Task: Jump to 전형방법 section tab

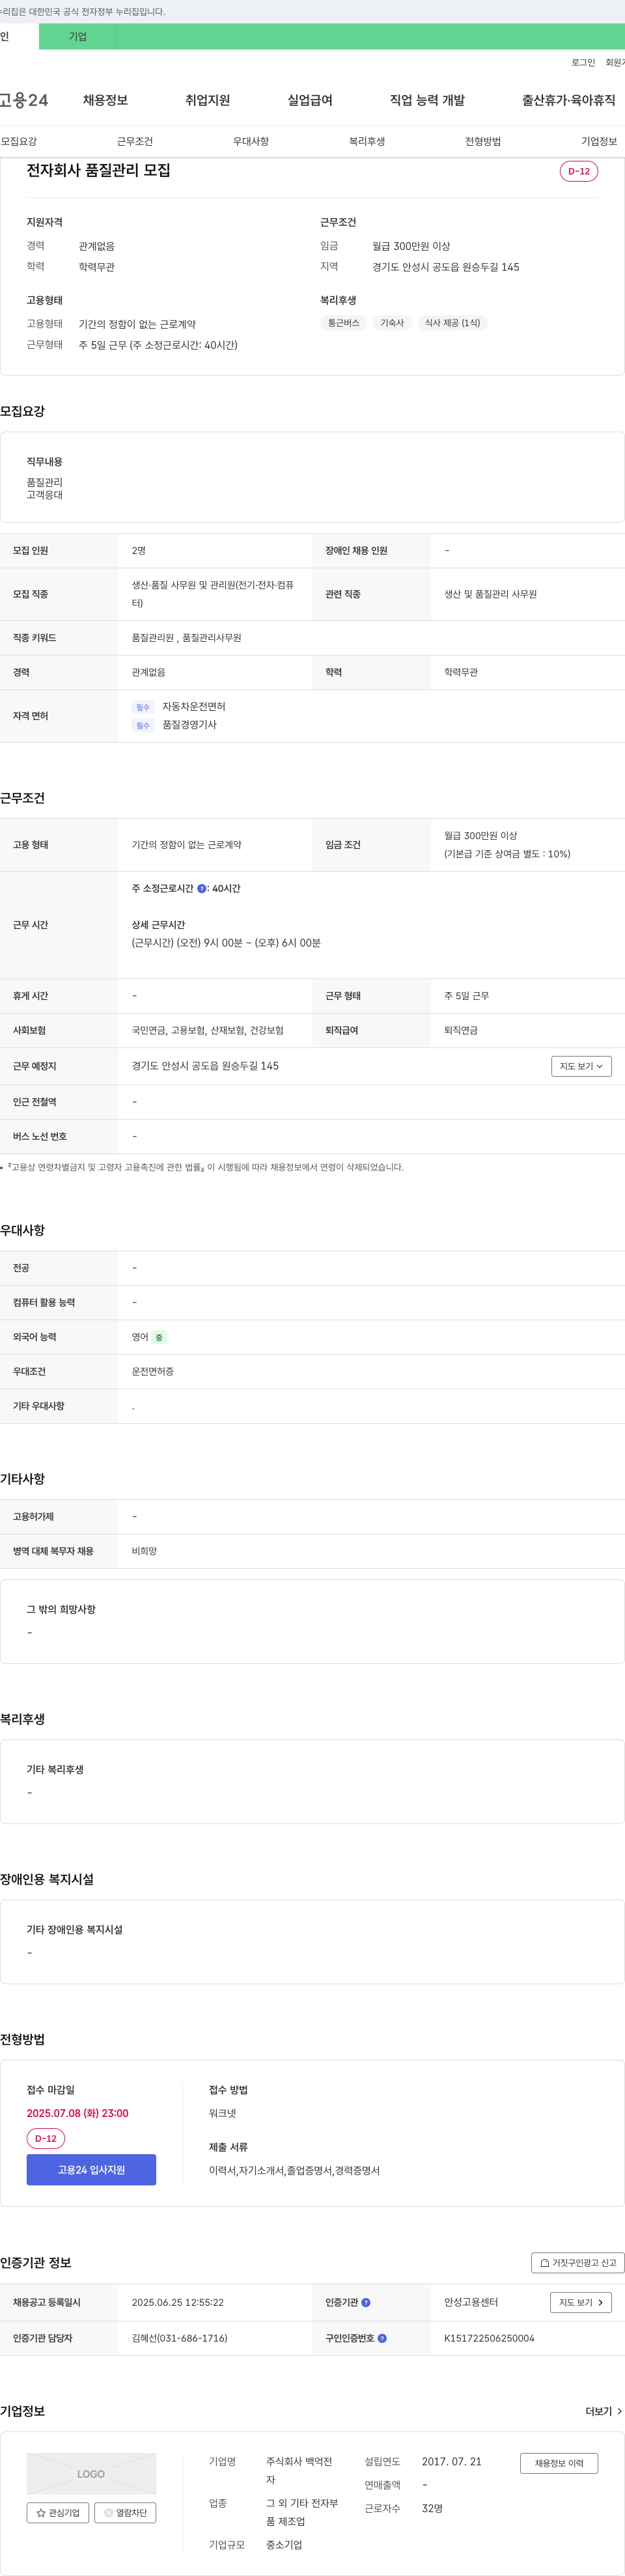Action: click(483, 141)
